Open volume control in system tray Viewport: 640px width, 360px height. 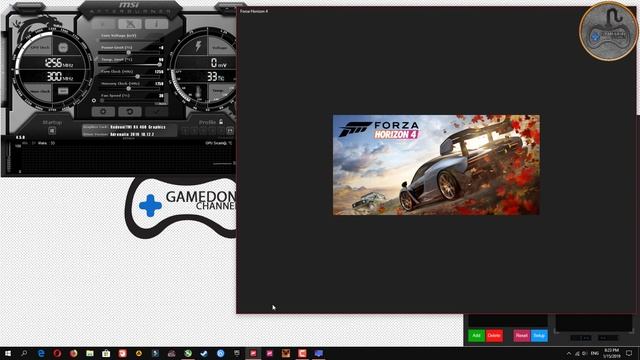pyautogui.click(x=585, y=353)
